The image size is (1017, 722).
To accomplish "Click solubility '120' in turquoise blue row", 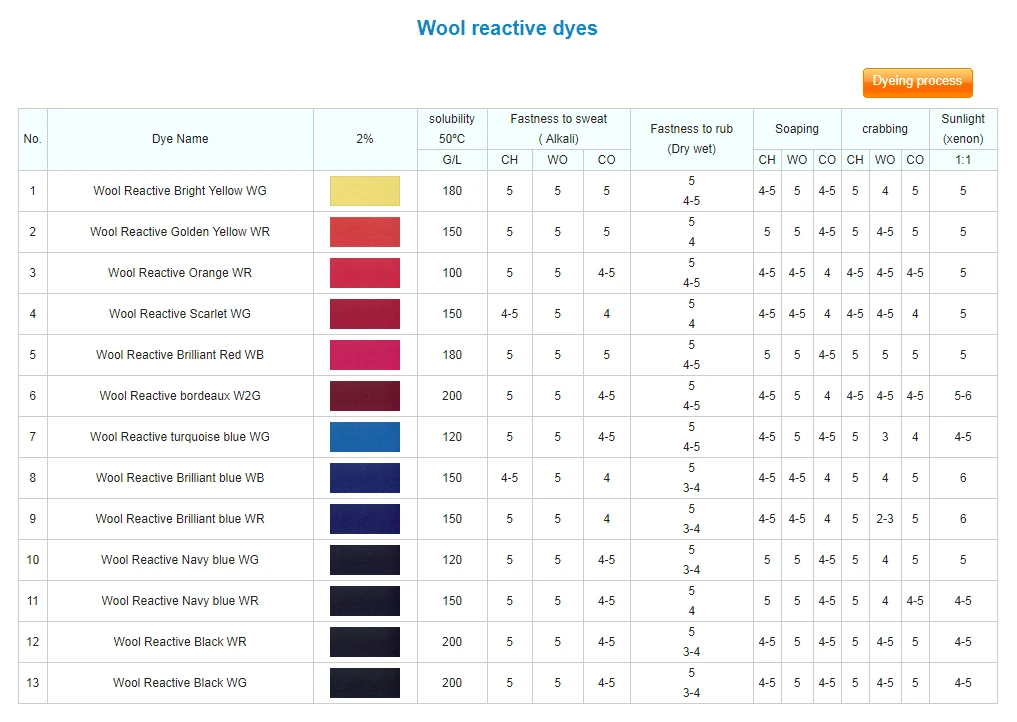I will (x=452, y=437).
